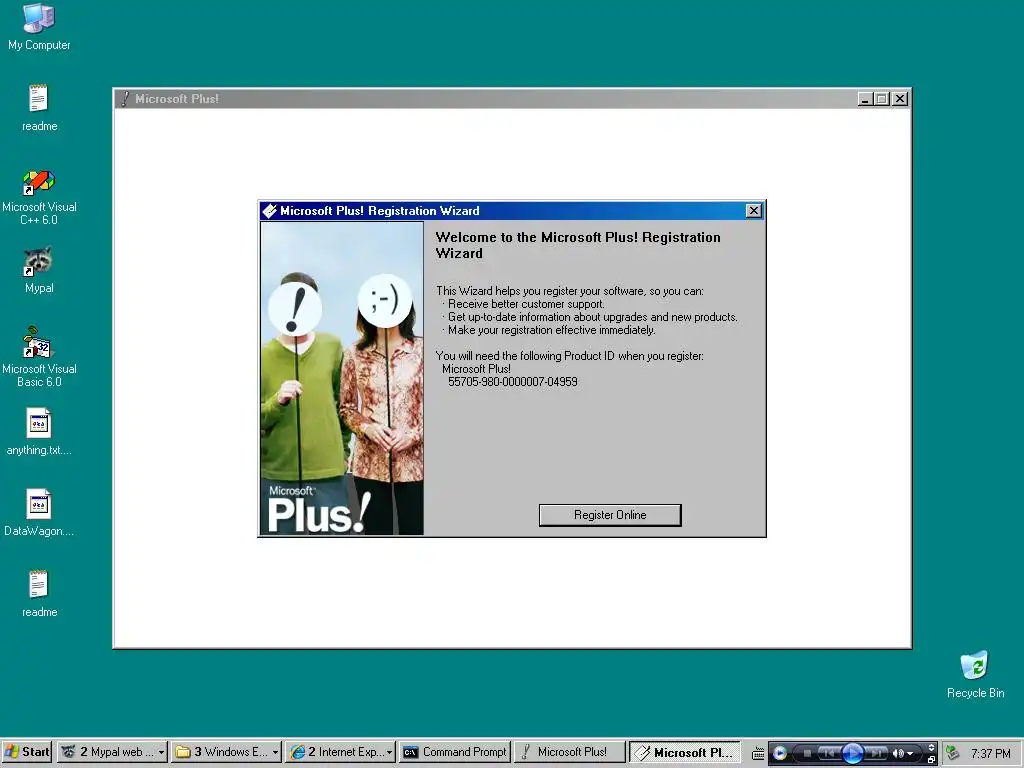Screen dimensions: 1024x768
Task: Select the Microsoft Visual Basic 6.0 shortcut
Action: pyautogui.click(x=39, y=357)
